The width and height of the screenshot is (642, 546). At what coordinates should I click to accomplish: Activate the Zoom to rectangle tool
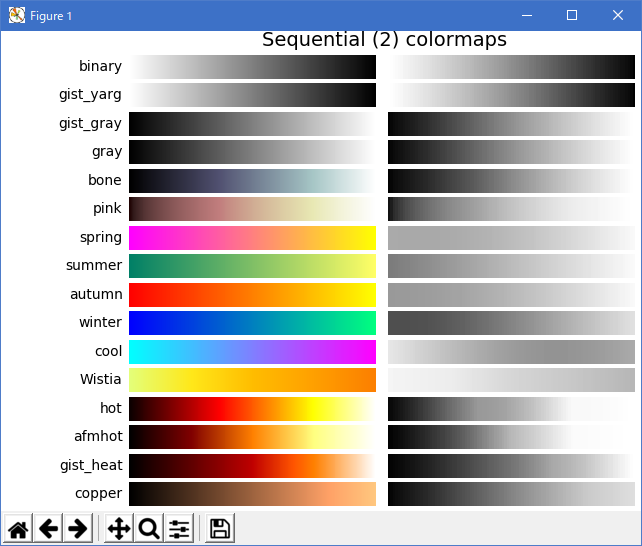149,528
